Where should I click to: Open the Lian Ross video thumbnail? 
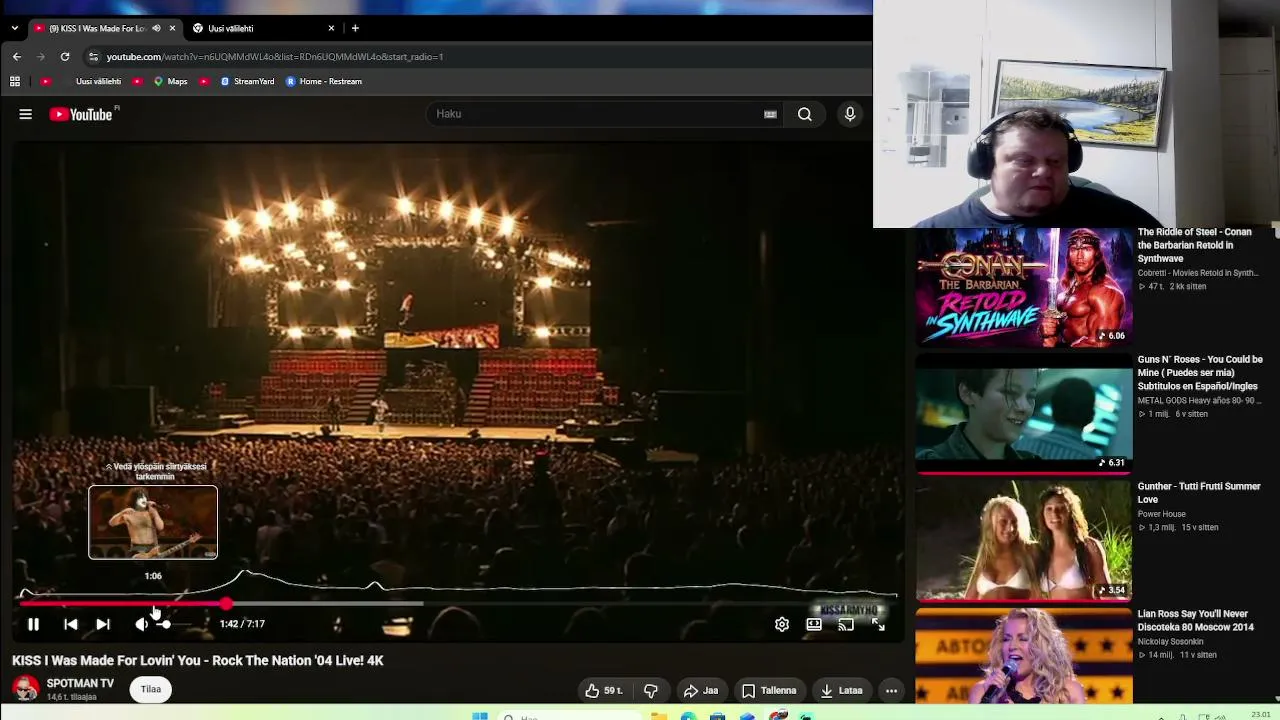tap(1024, 657)
